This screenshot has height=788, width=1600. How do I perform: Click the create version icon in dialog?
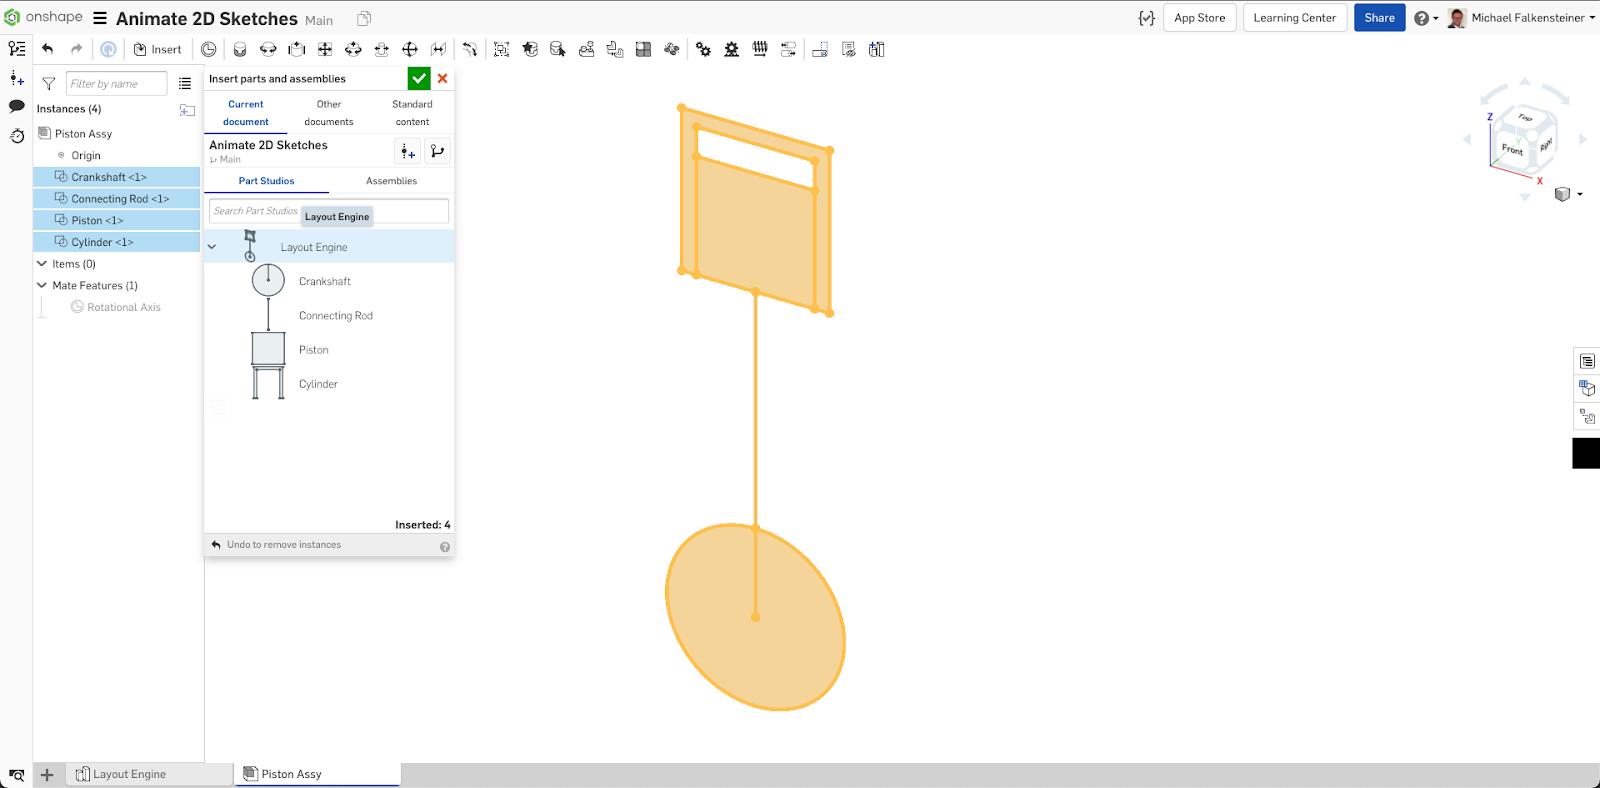click(x=407, y=151)
